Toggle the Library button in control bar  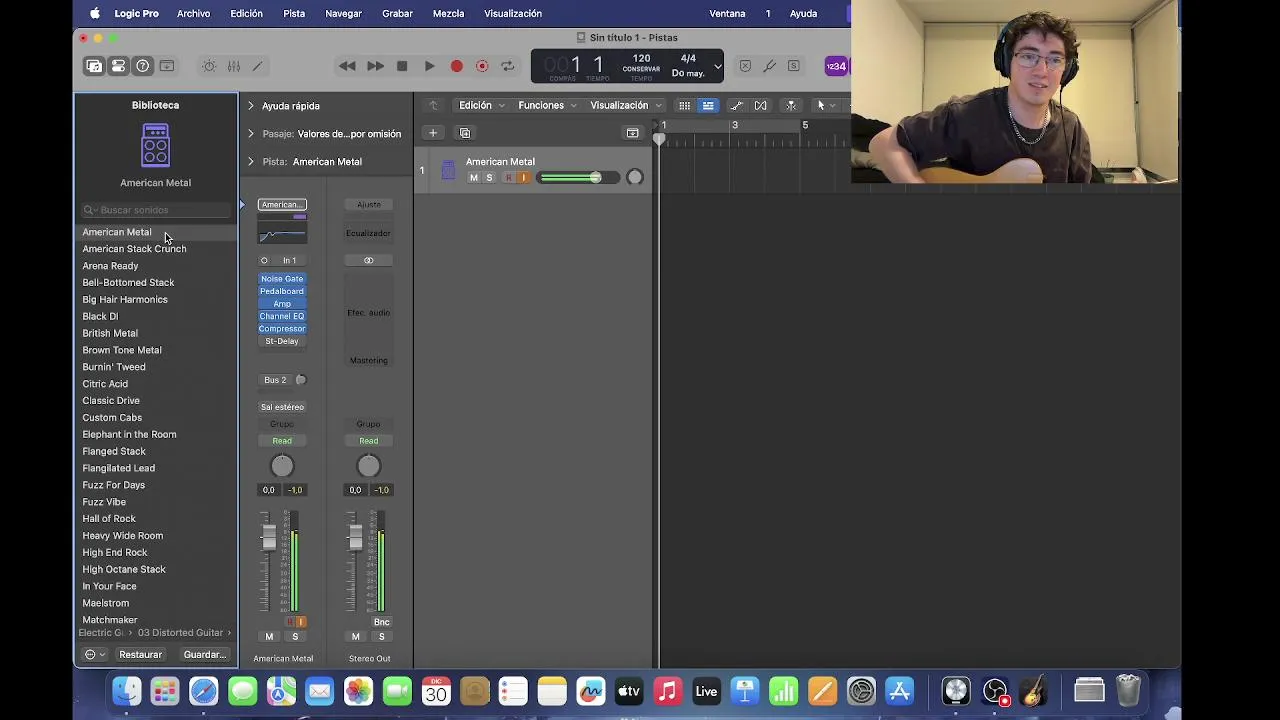coord(94,66)
